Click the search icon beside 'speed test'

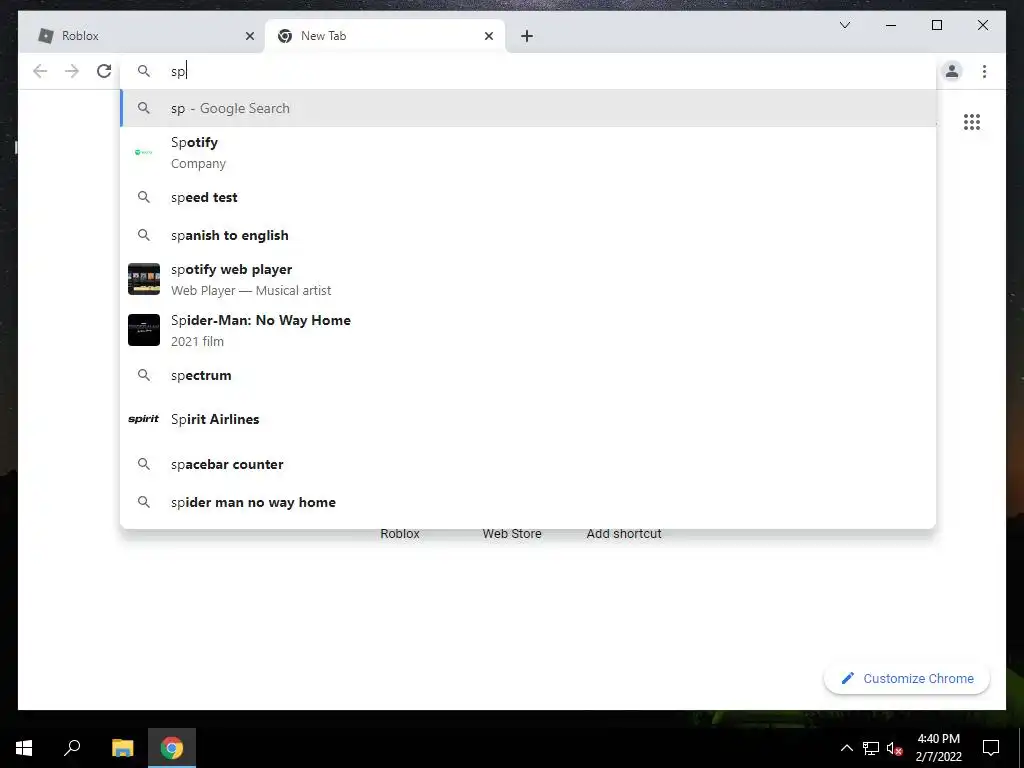click(144, 197)
